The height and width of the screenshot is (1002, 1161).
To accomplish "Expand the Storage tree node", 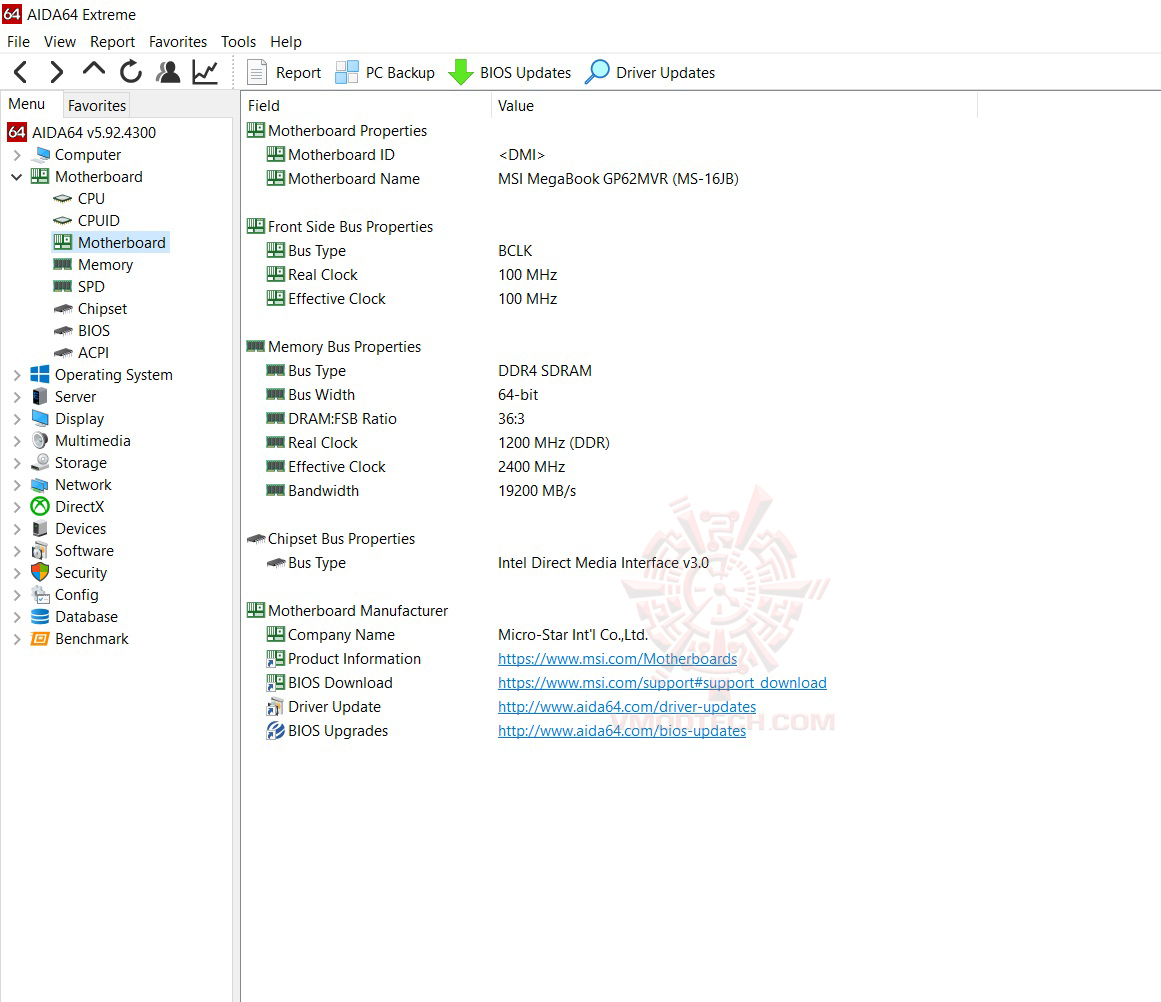I will [x=16, y=463].
